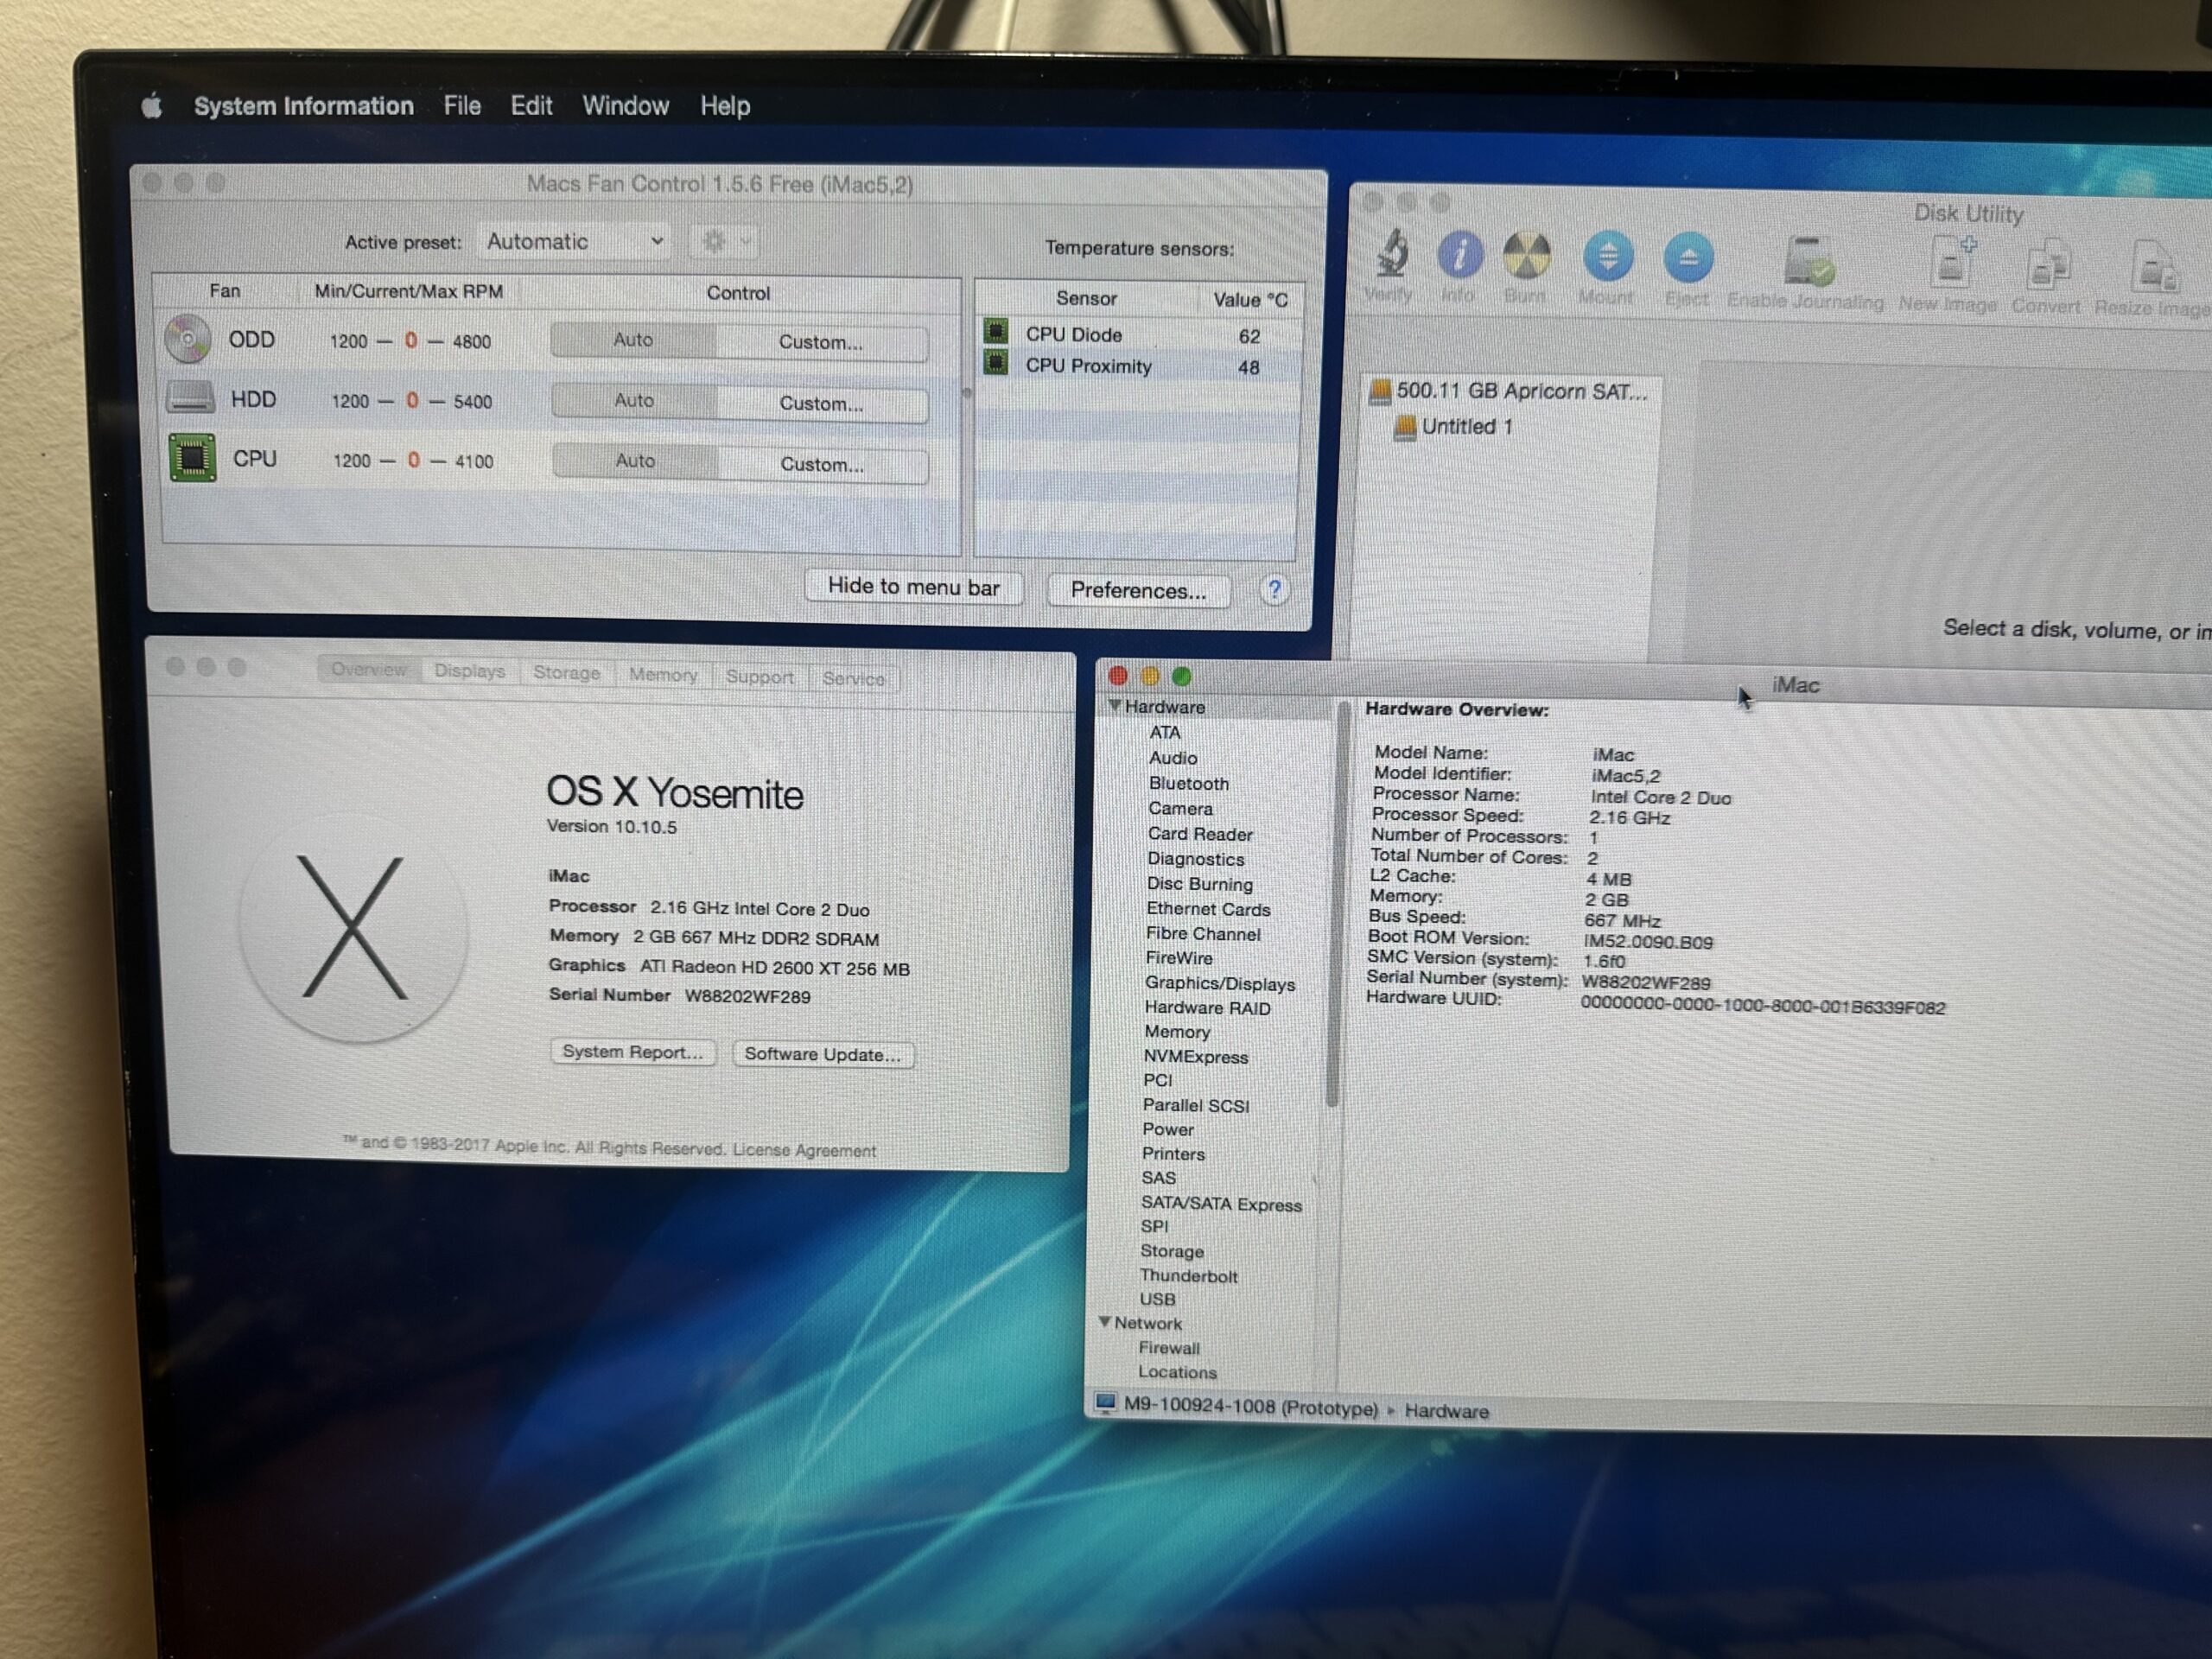Open the Active preset Automatic dropdown
The image size is (2212, 1659).
click(x=574, y=241)
